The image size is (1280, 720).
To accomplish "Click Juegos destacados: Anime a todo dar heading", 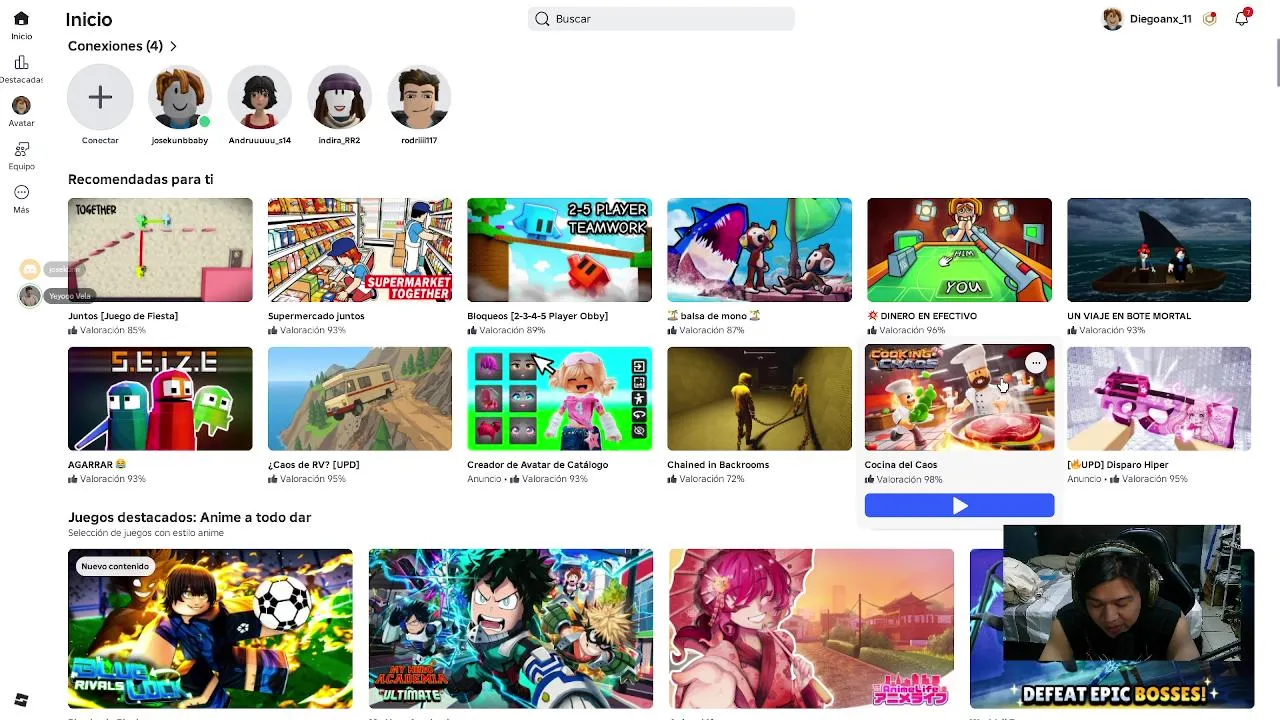I will pyautogui.click(x=189, y=517).
